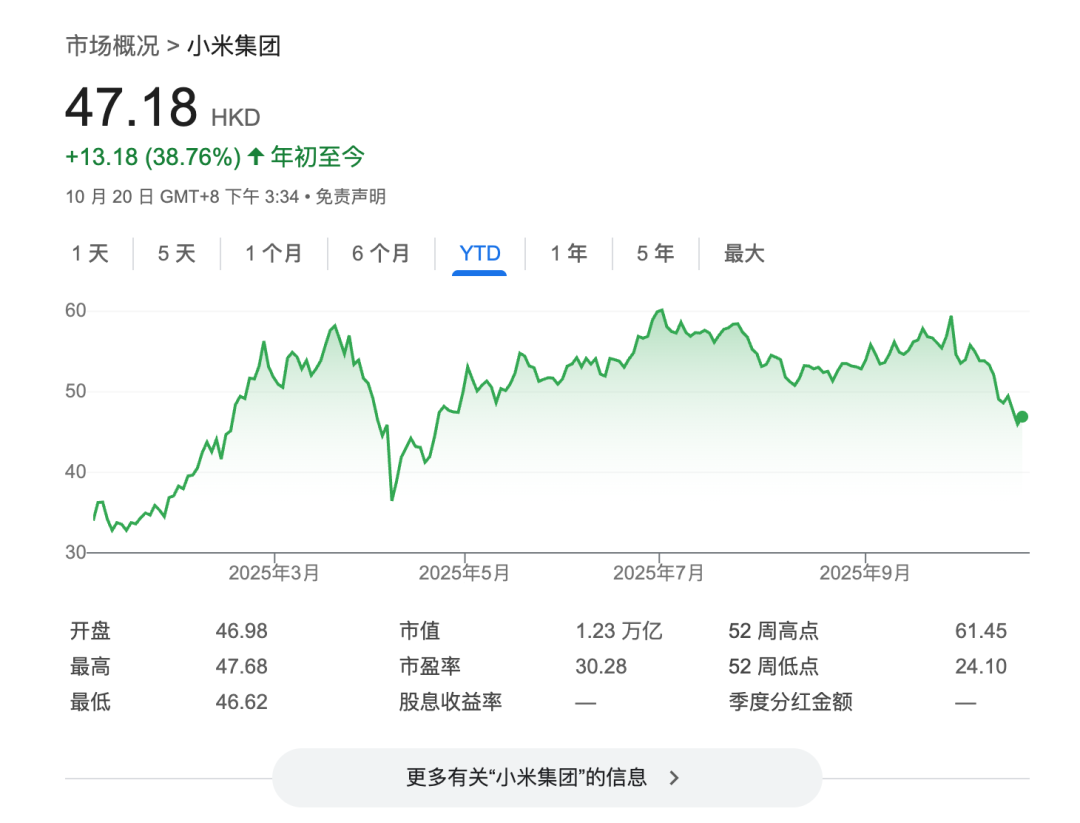Click the chevron on the info button
The height and width of the screenshot is (823, 1080).
675,777
